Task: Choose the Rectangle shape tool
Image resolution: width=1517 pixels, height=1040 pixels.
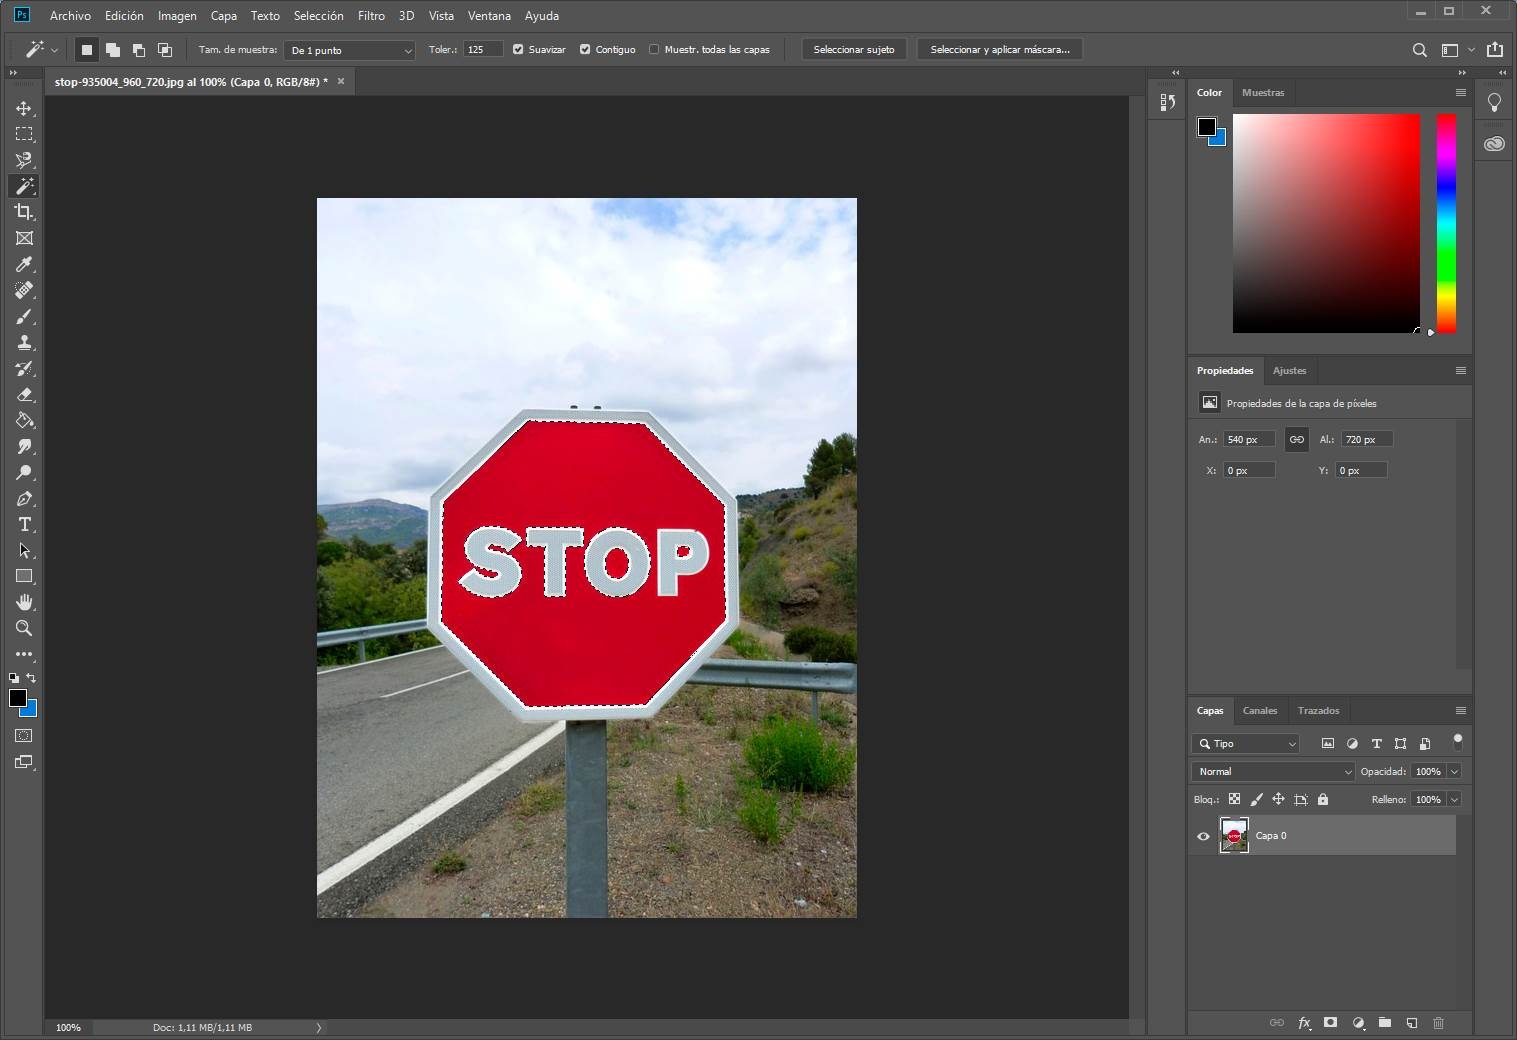Action: tap(24, 576)
